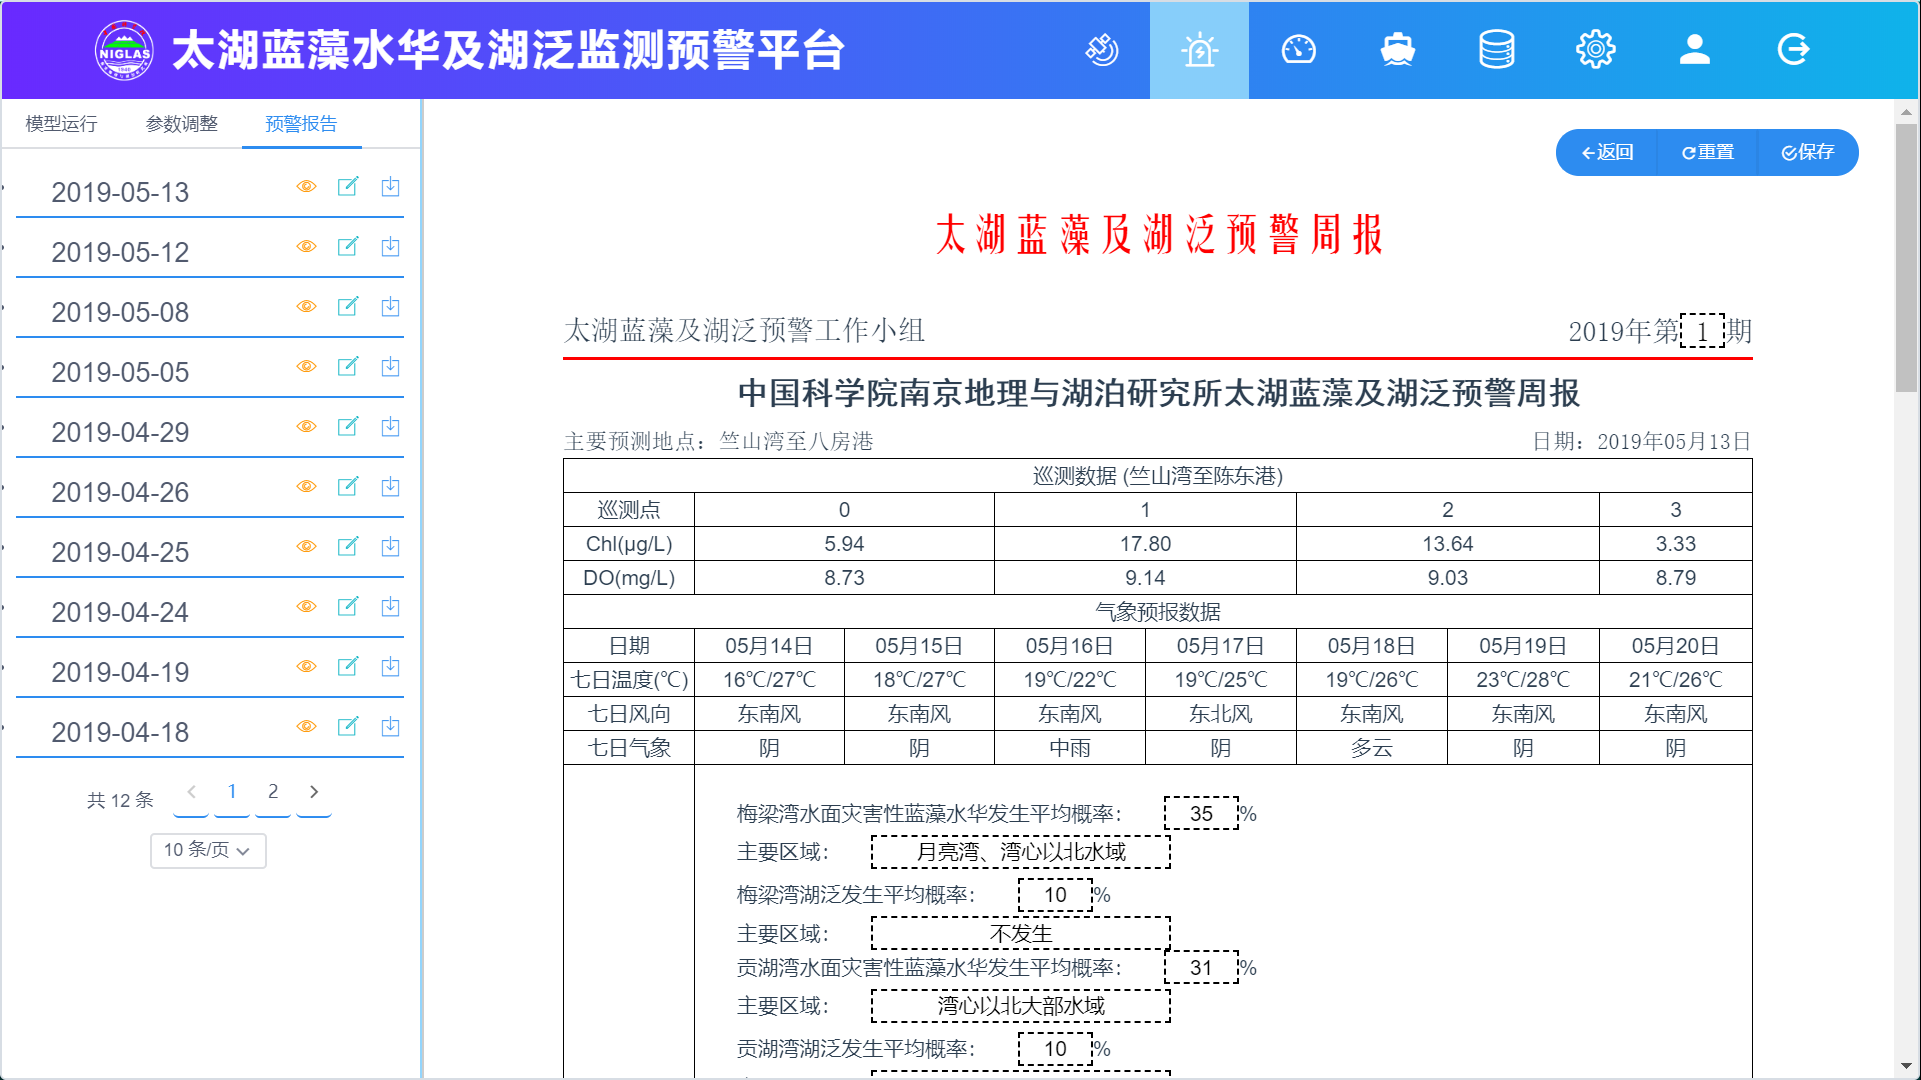Edit the 2019-05-08 report
This screenshot has width=1921, height=1080.
tap(348, 307)
